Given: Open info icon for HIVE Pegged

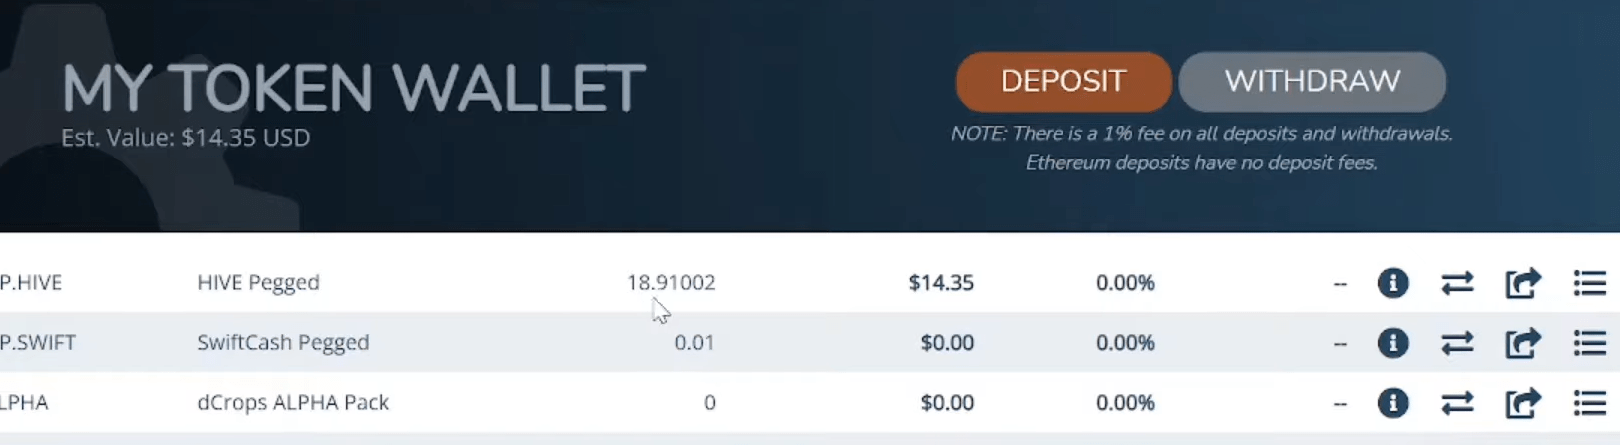Looking at the screenshot, I should click(x=1392, y=283).
